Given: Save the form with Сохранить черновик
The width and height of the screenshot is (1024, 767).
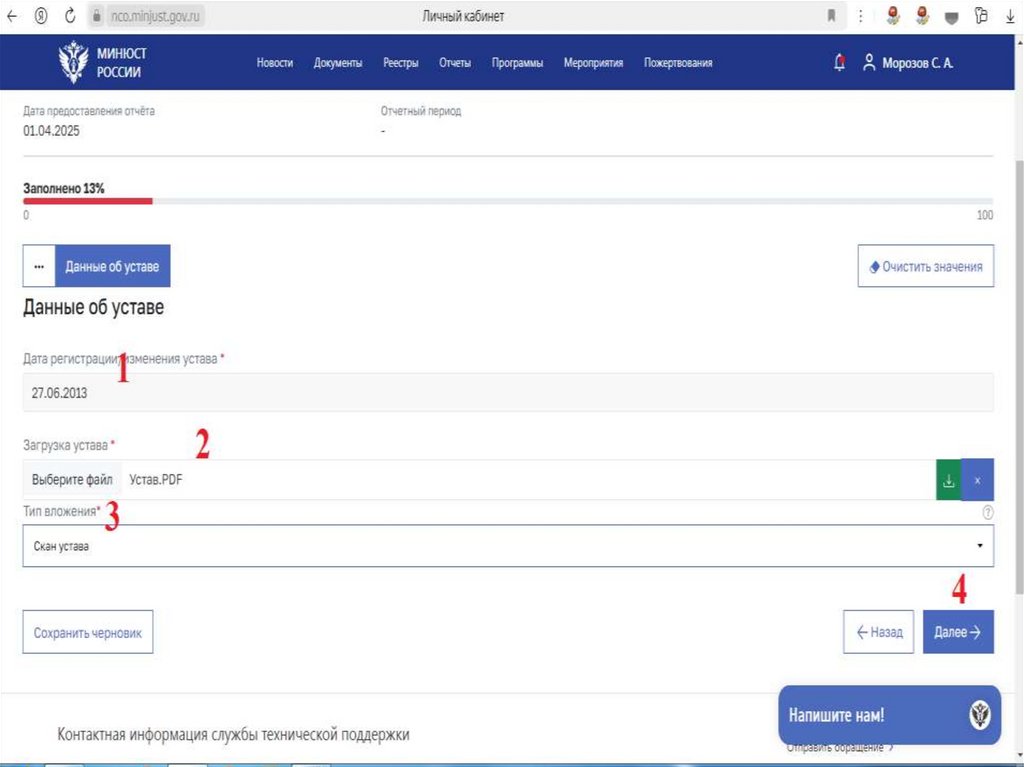Looking at the screenshot, I should coord(88,632).
